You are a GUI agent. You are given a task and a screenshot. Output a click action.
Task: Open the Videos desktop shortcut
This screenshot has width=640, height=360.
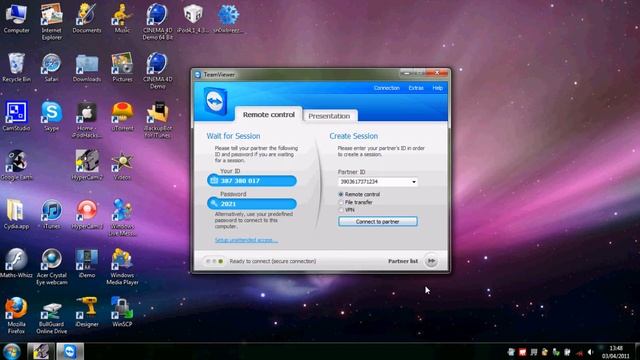pyautogui.click(x=122, y=165)
